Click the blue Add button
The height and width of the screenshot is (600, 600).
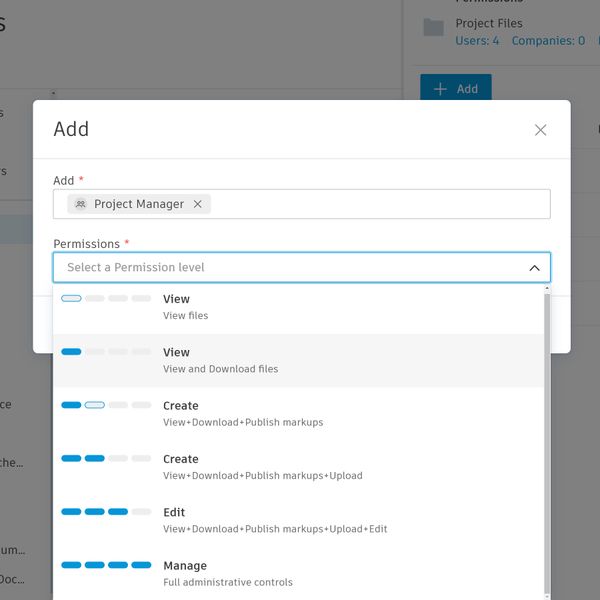tap(456, 89)
